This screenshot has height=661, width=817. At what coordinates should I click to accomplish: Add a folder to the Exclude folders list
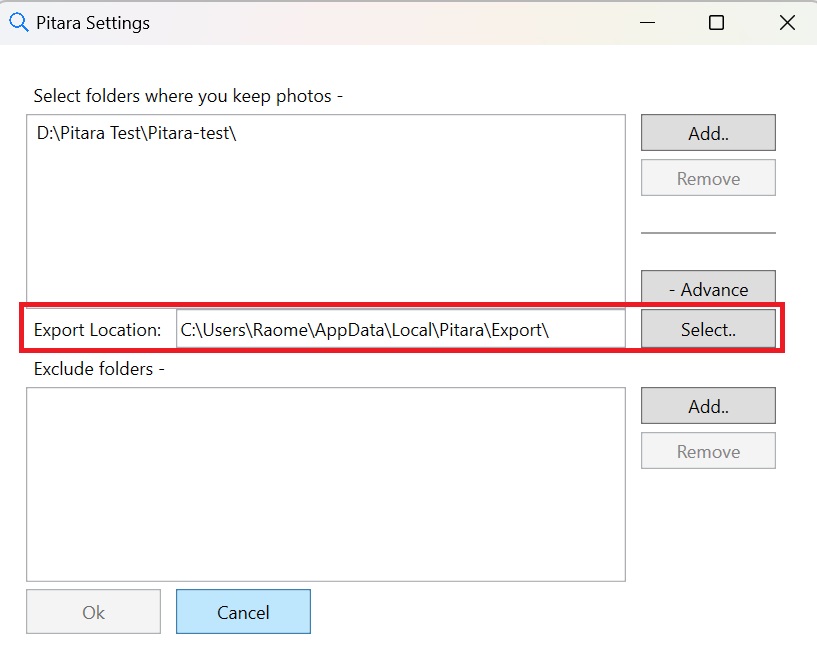[x=707, y=406]
